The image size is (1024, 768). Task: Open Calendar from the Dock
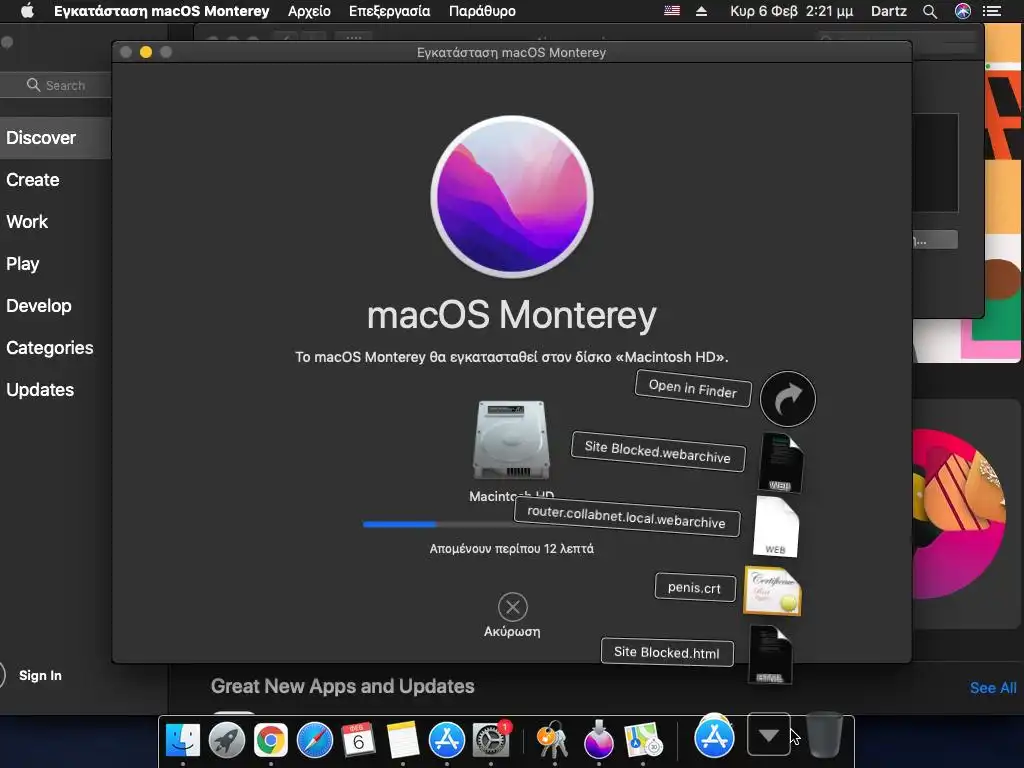tap(359, 741)
